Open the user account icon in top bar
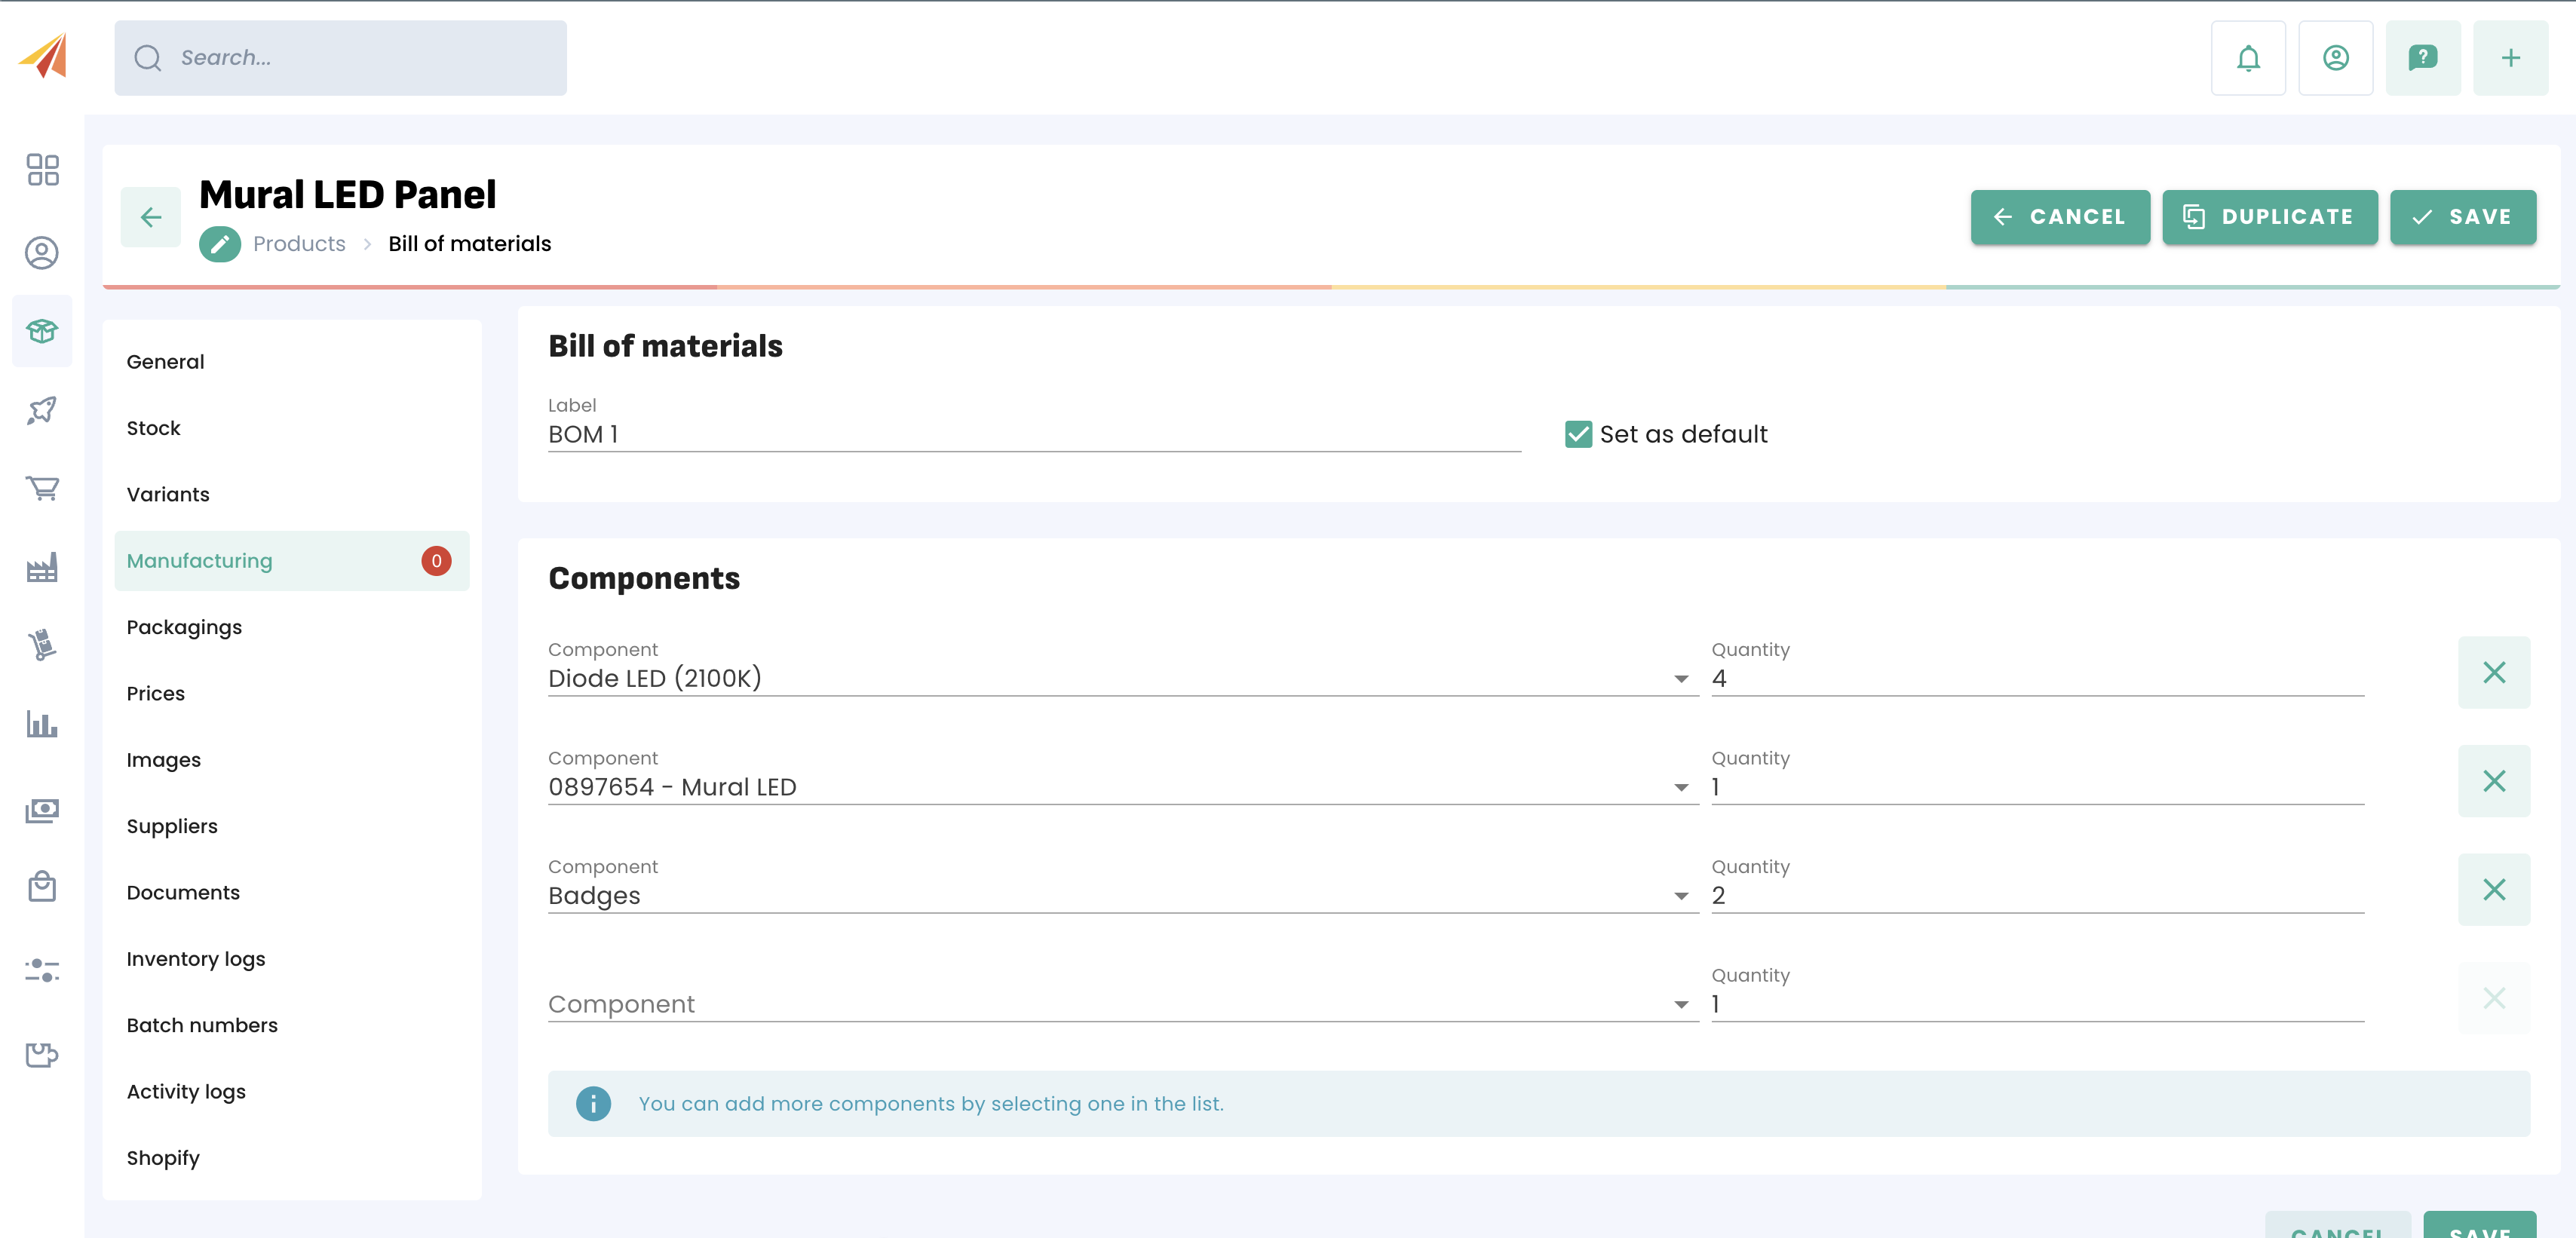 pyautogui.click(x=2335, y=58)
